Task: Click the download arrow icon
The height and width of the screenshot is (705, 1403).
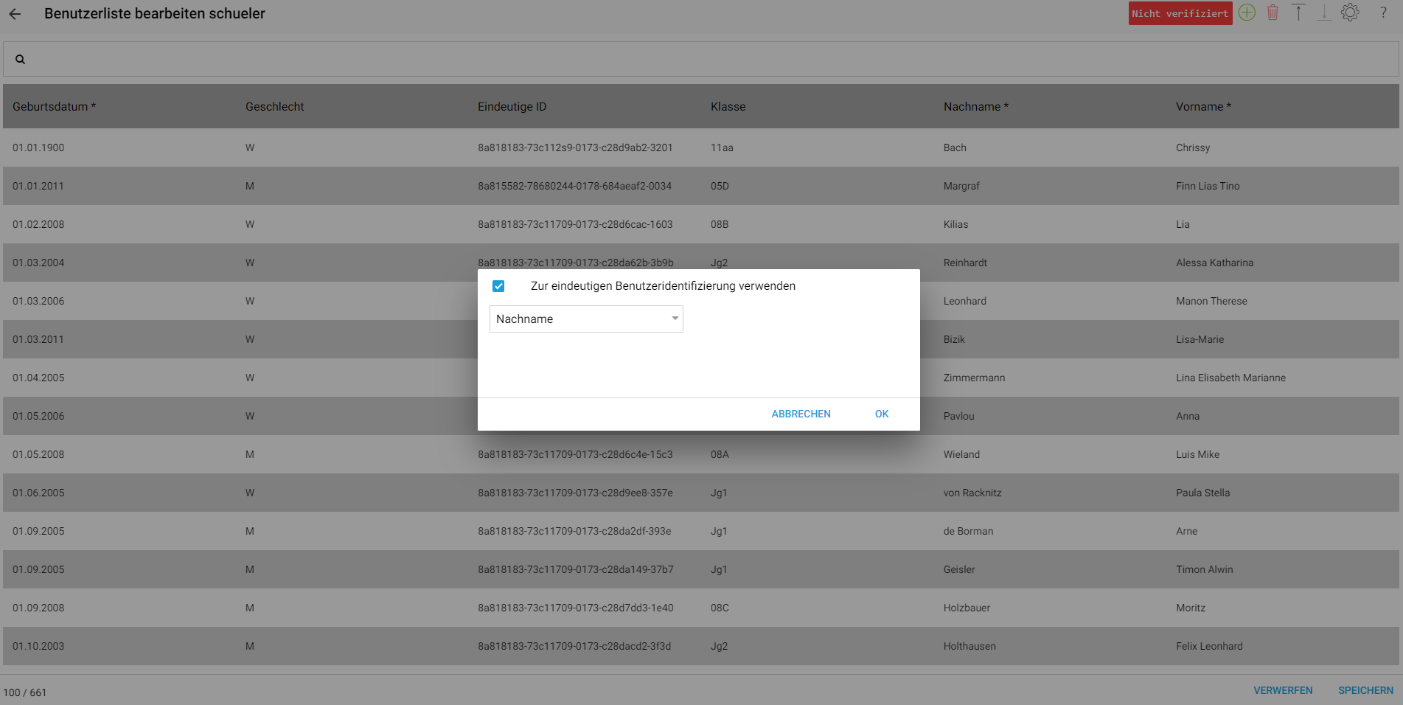Action: coord(1323,13)
